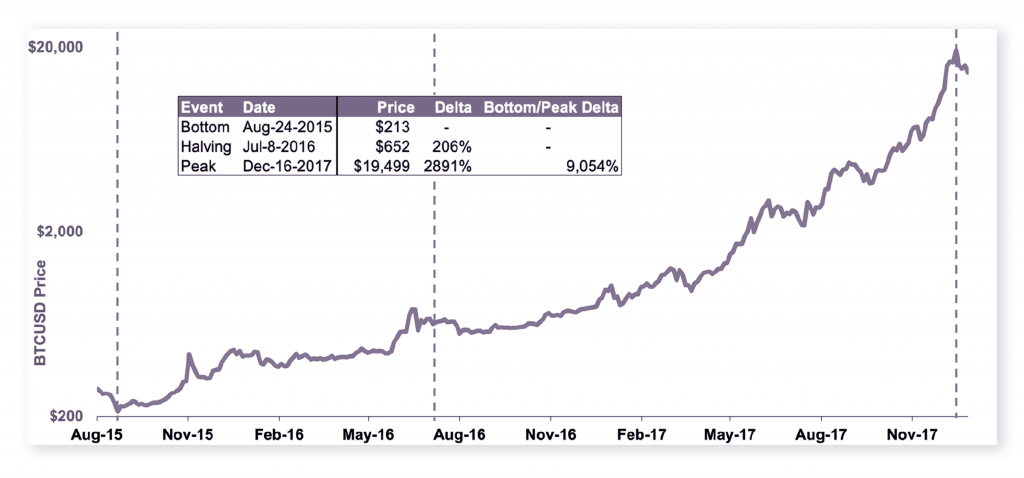This screenshot has height=478, width=1024.
Task: Click the Price column header
Action: point(396,106)
